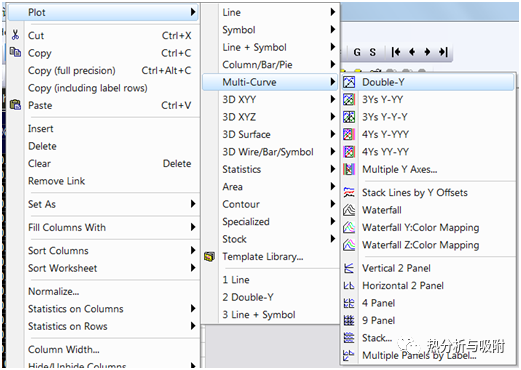Open the Area plot submenu
521x370 pixels.
[270, 187]
